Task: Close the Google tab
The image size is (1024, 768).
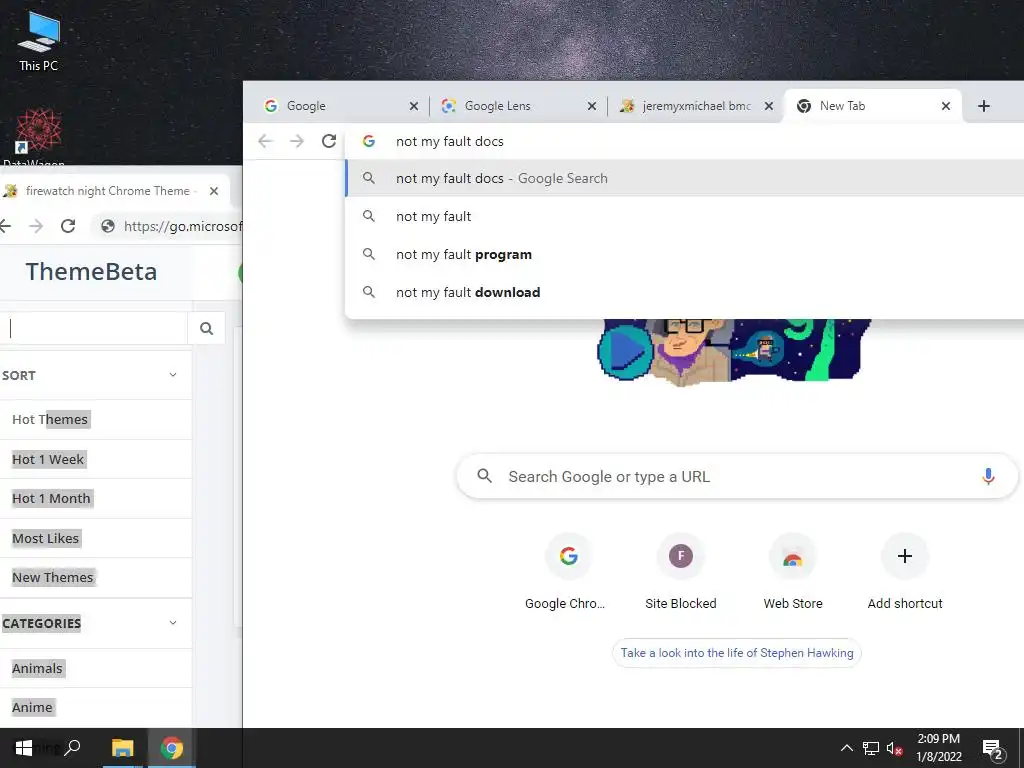Action: coord(413,106)
